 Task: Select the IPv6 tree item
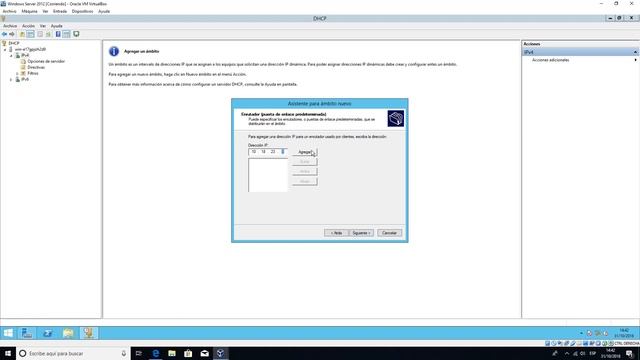tap(25, 80)
